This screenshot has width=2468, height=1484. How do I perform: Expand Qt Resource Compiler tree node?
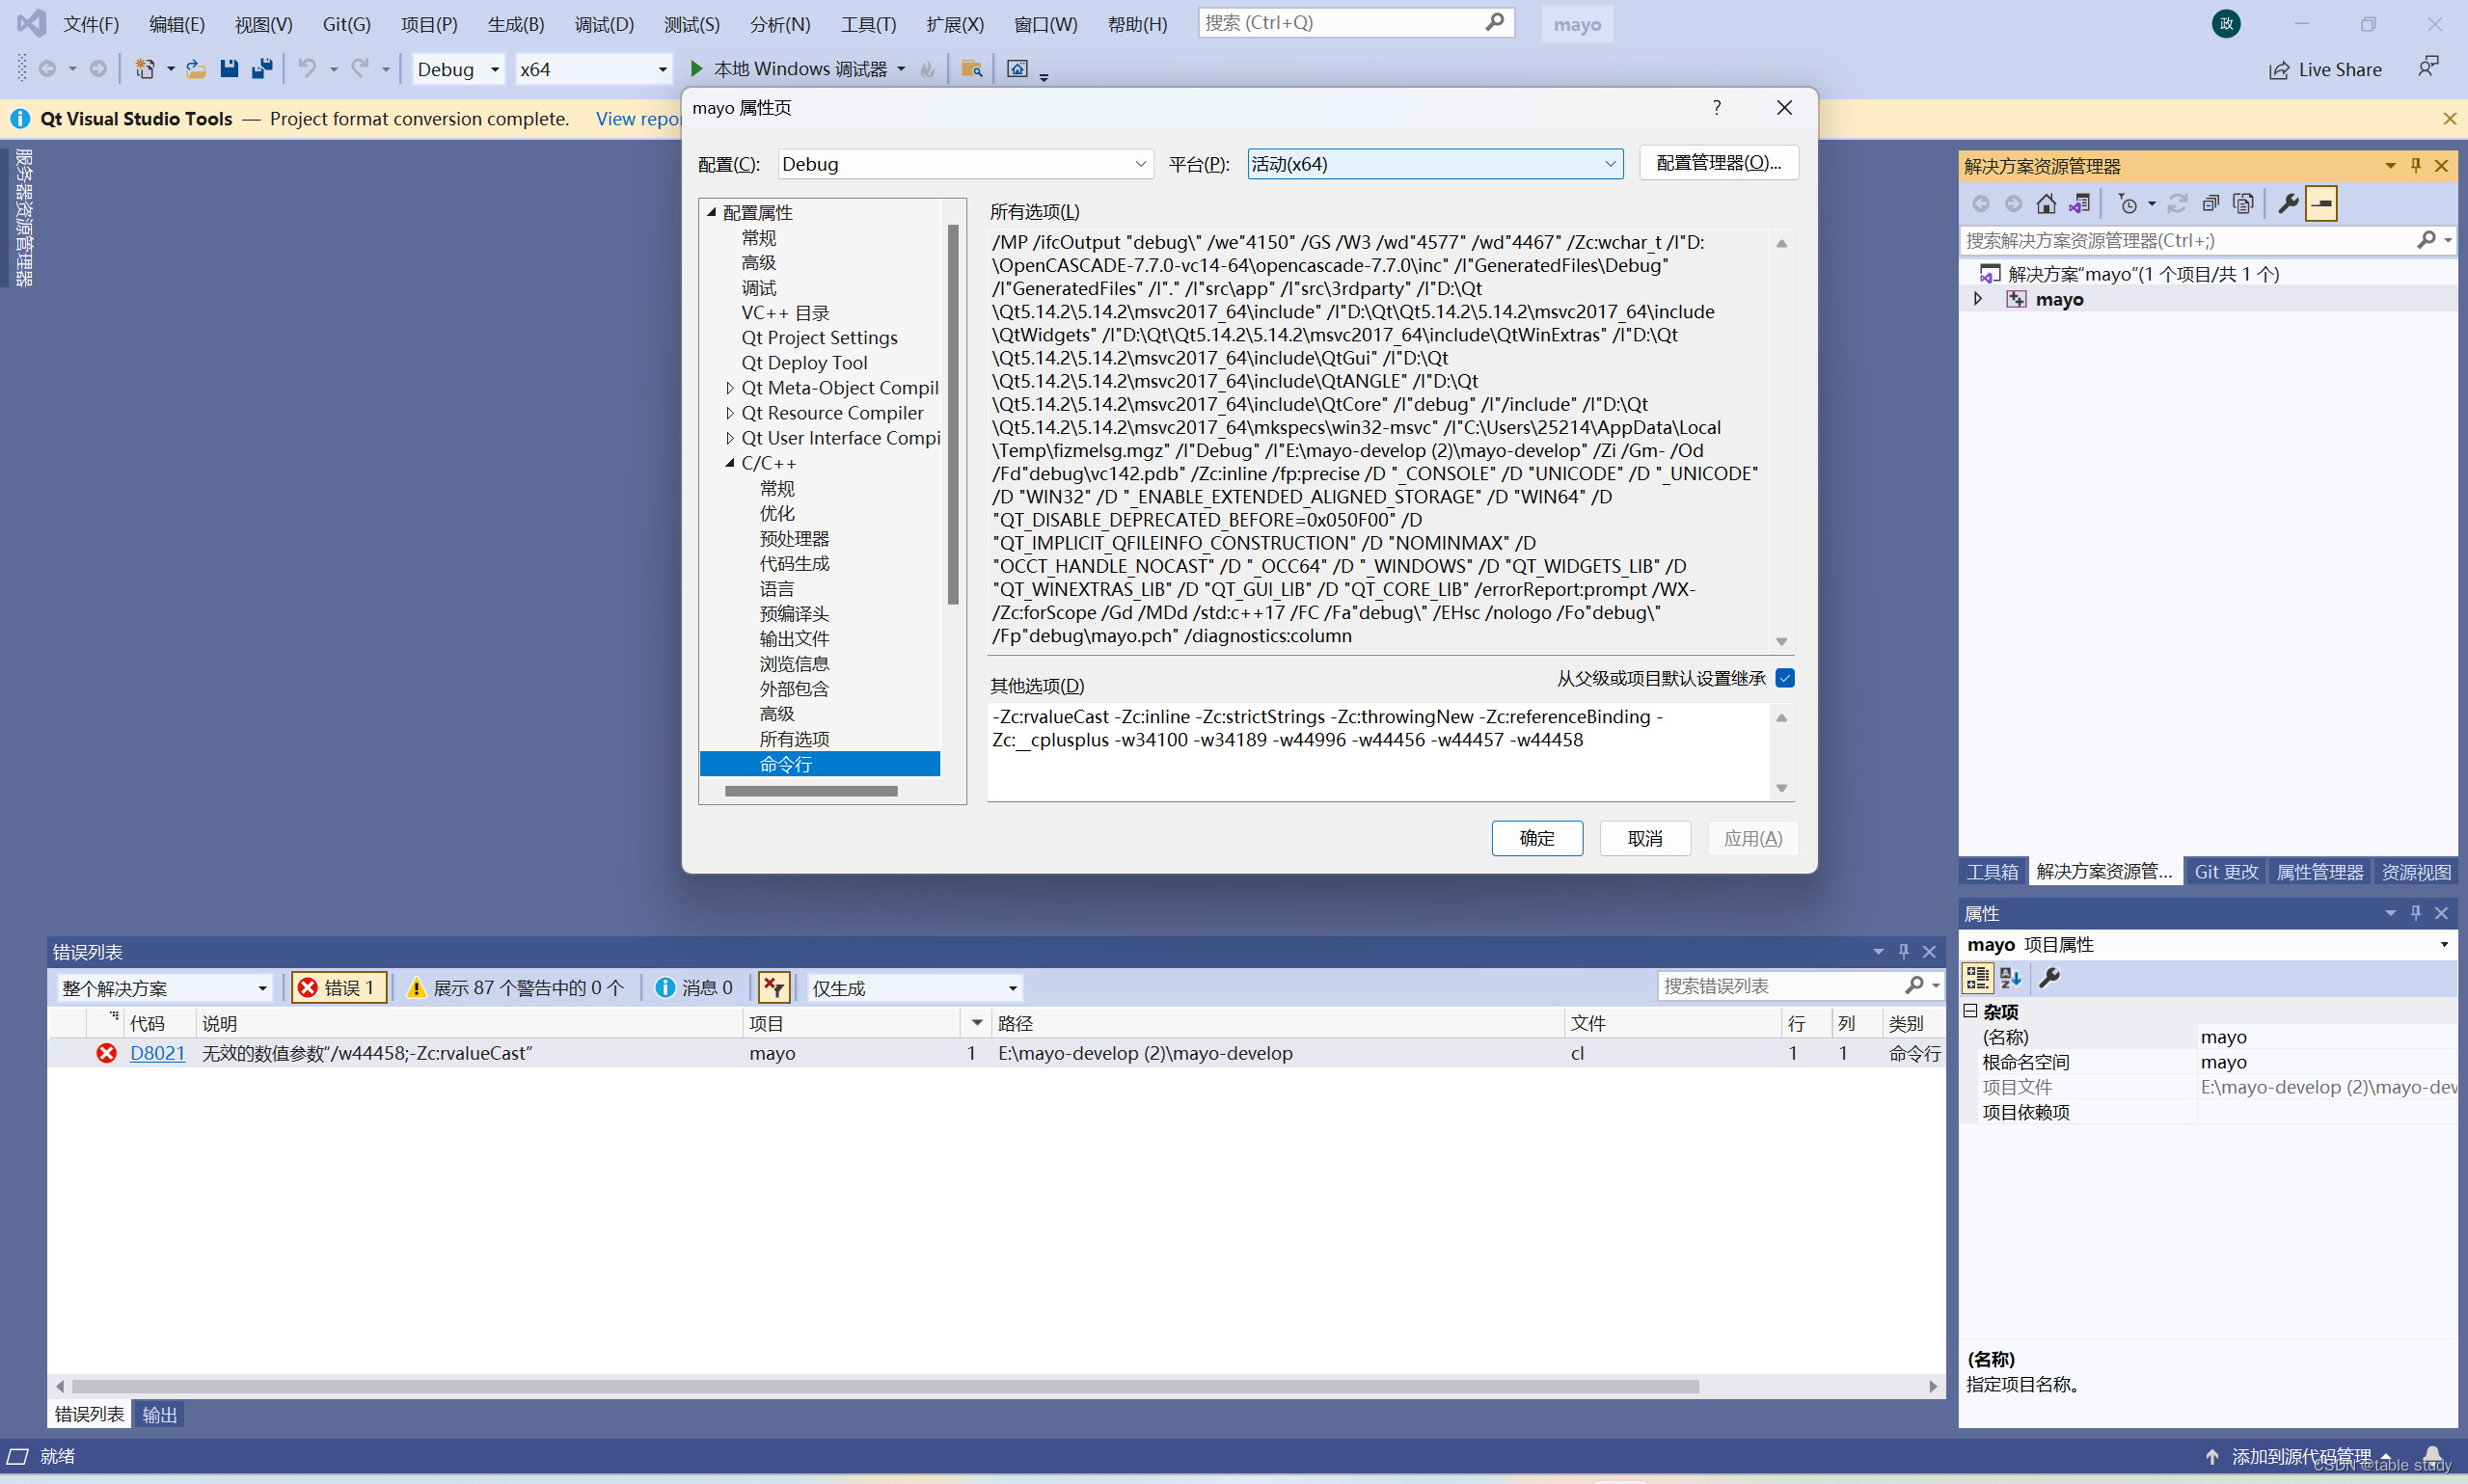tap(730, 413)
